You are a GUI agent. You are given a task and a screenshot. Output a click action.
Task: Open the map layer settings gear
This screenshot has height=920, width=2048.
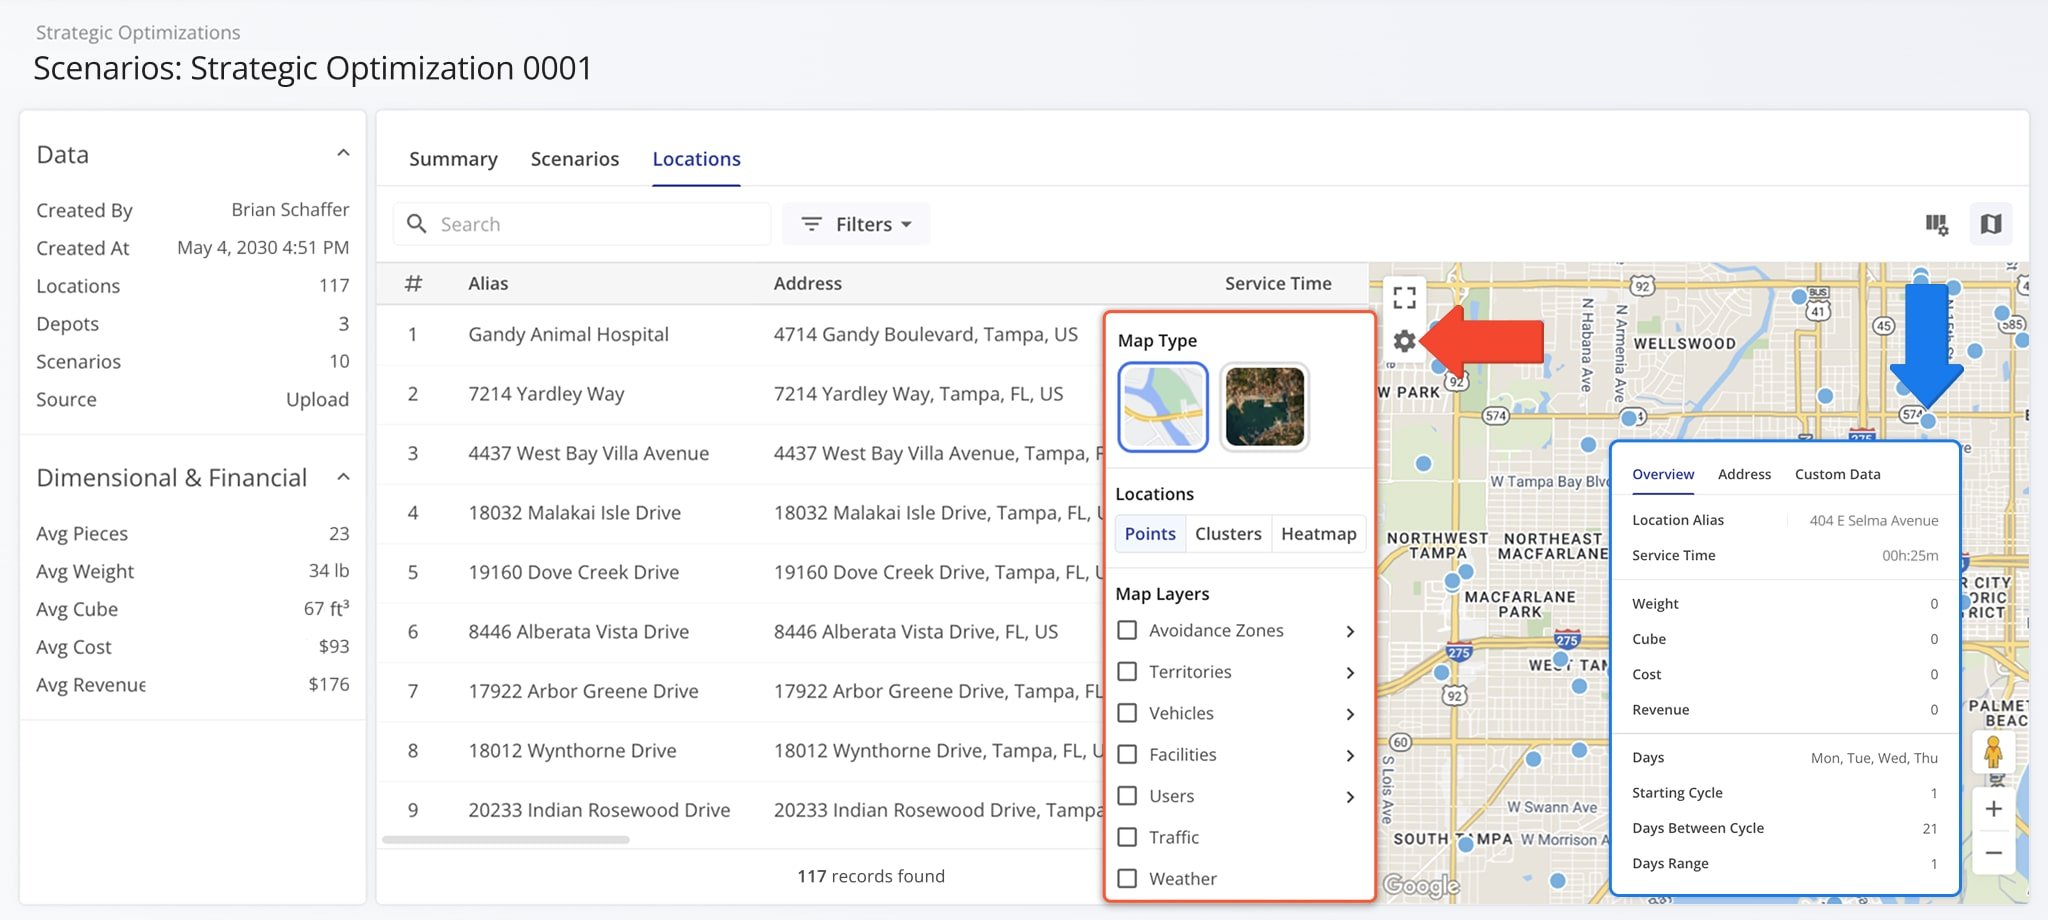[1405, 341]
